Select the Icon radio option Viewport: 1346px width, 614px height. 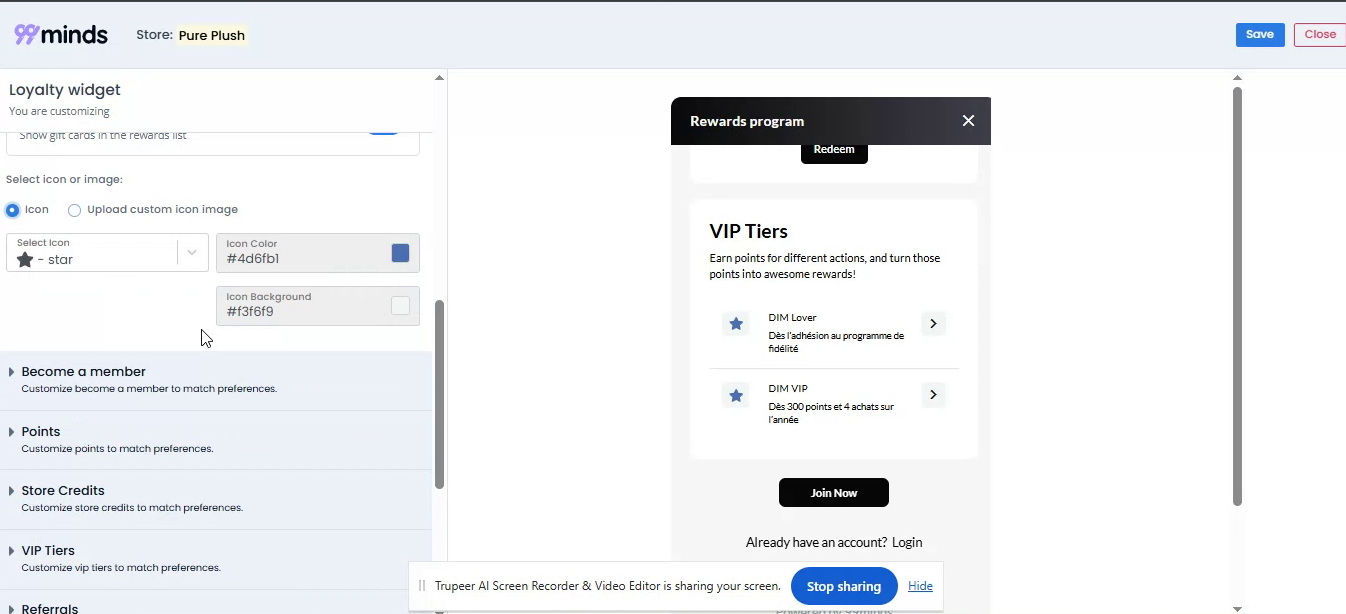point(13,210)
